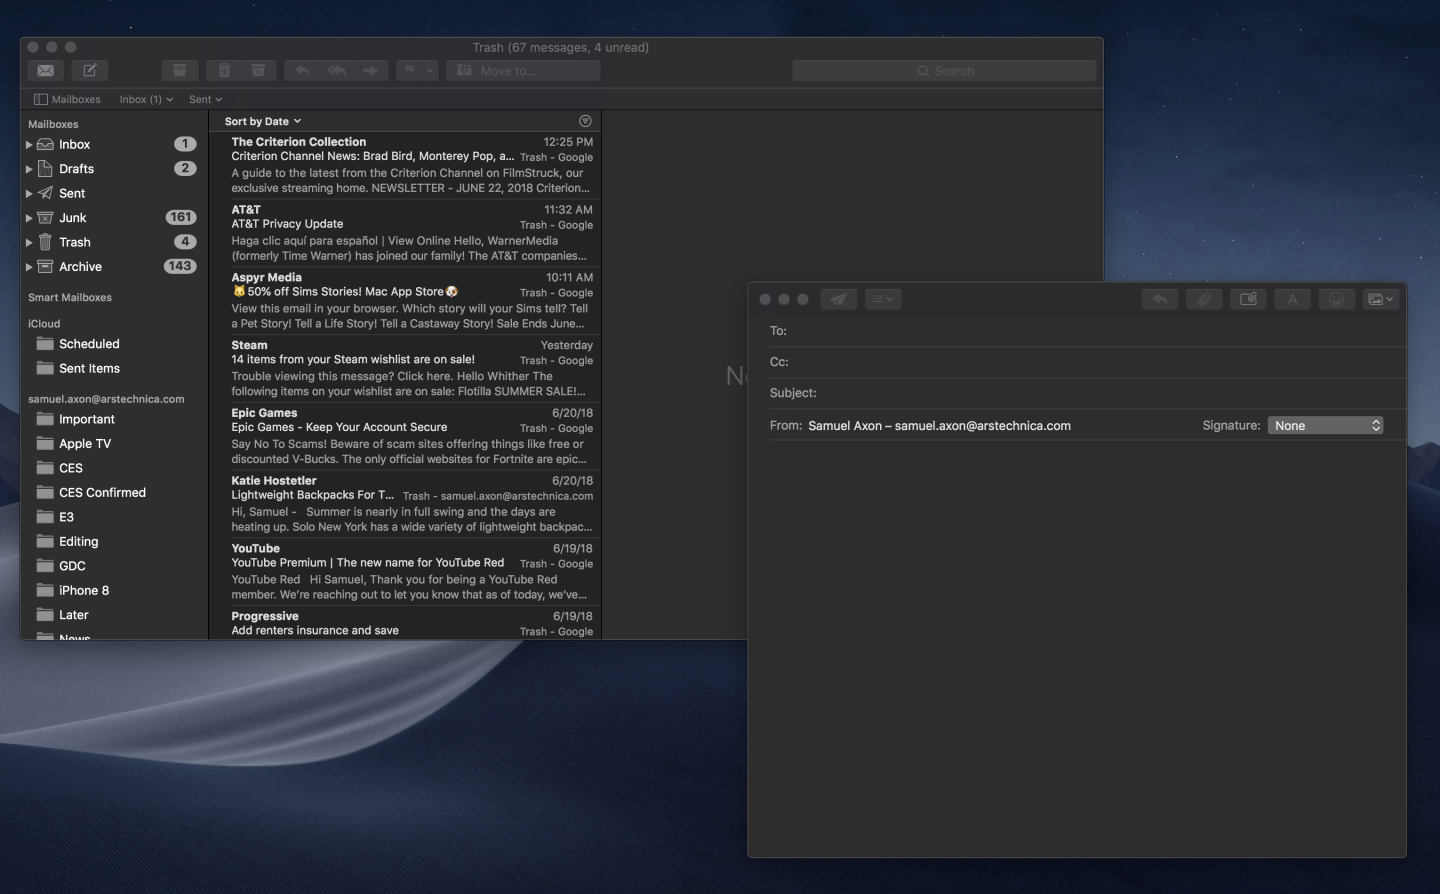This screenshot has width=1440, height=894.
Task: Expand the Trash disclosure triangle
Action: 29,242
